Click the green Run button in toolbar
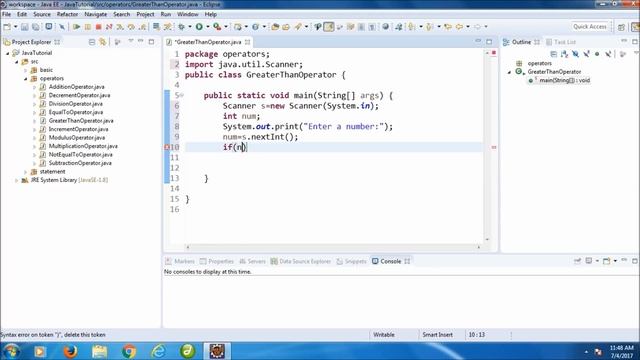 (x=199, y=27)
